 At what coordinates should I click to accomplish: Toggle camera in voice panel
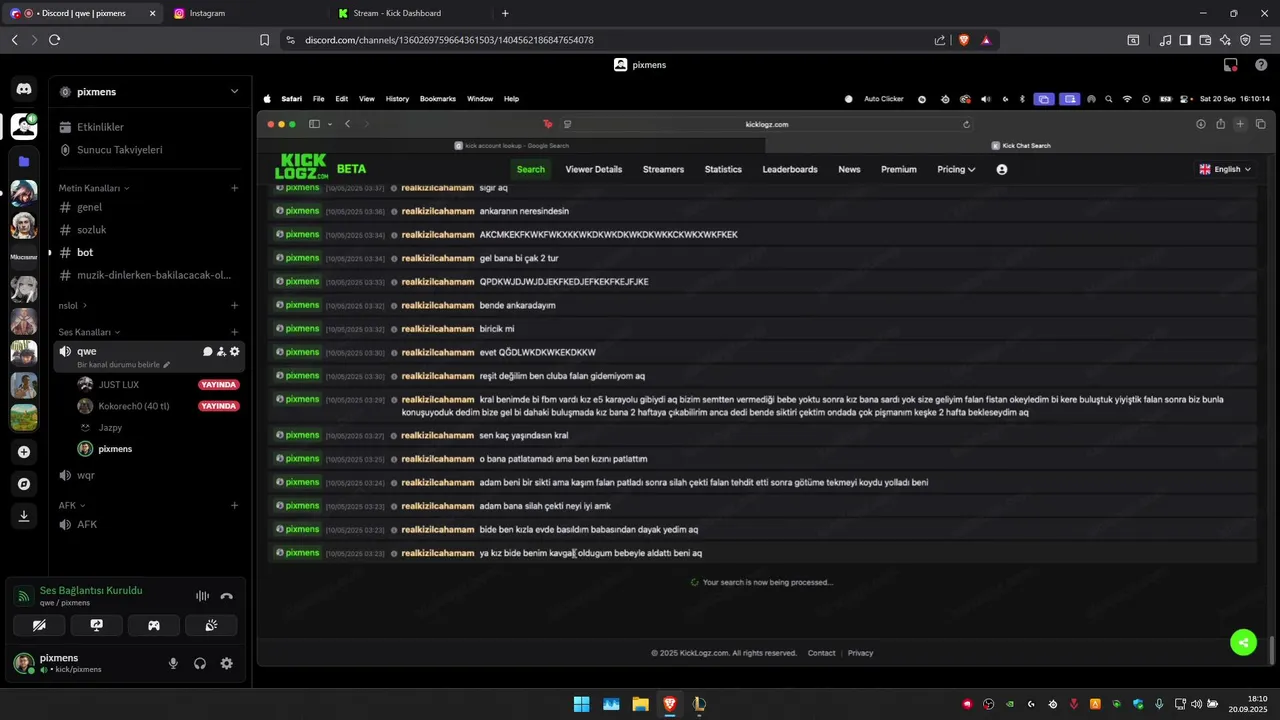point(39,626)
